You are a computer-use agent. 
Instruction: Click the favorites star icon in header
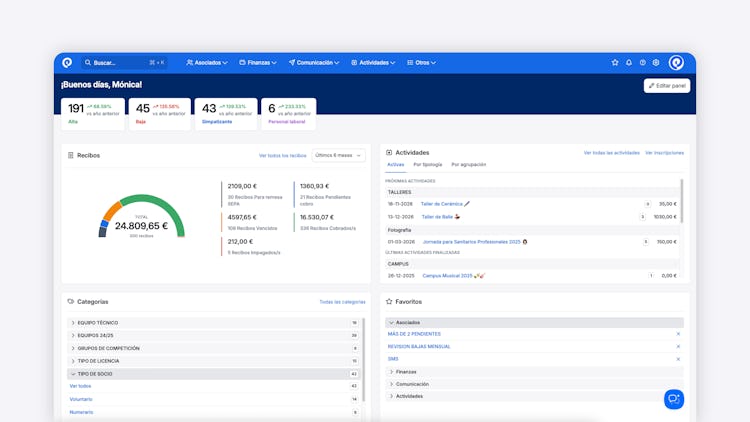[x=615, y=63]
